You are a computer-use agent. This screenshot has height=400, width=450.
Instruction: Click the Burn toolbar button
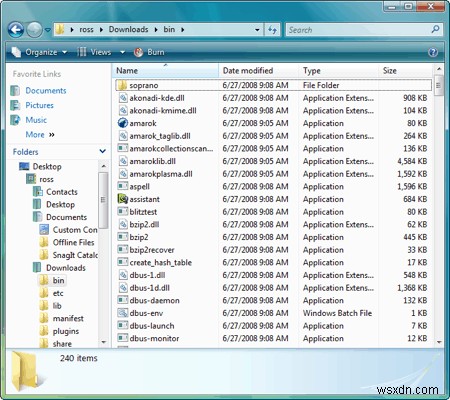[x=149, y=52]
